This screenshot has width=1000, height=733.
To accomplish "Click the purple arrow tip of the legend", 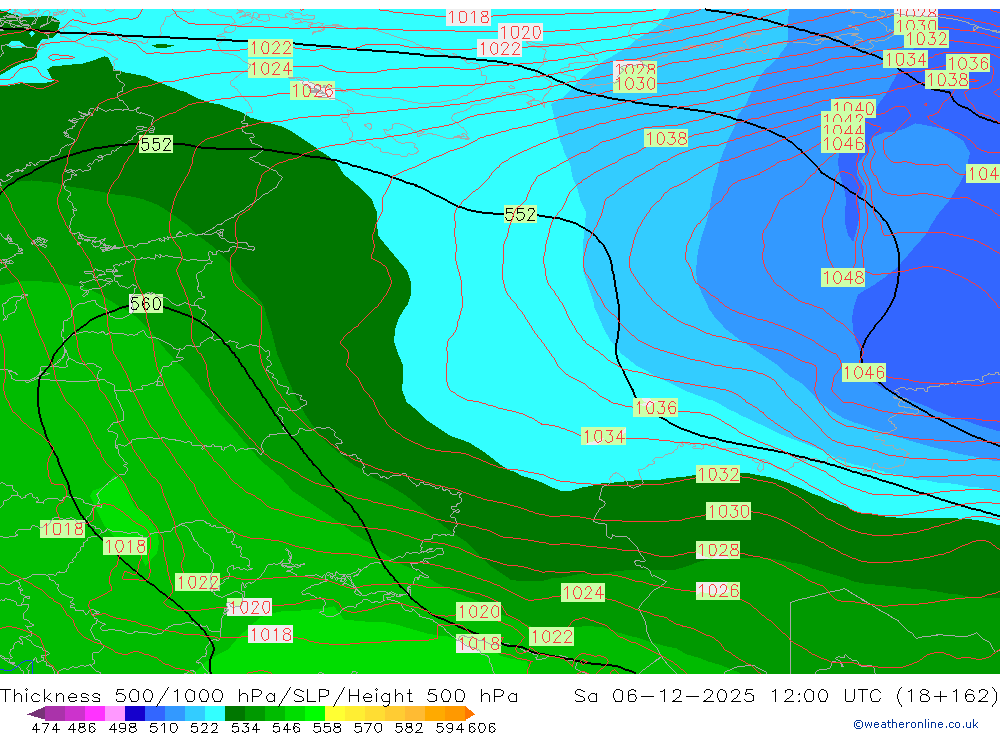I will (x=36, y=713).
